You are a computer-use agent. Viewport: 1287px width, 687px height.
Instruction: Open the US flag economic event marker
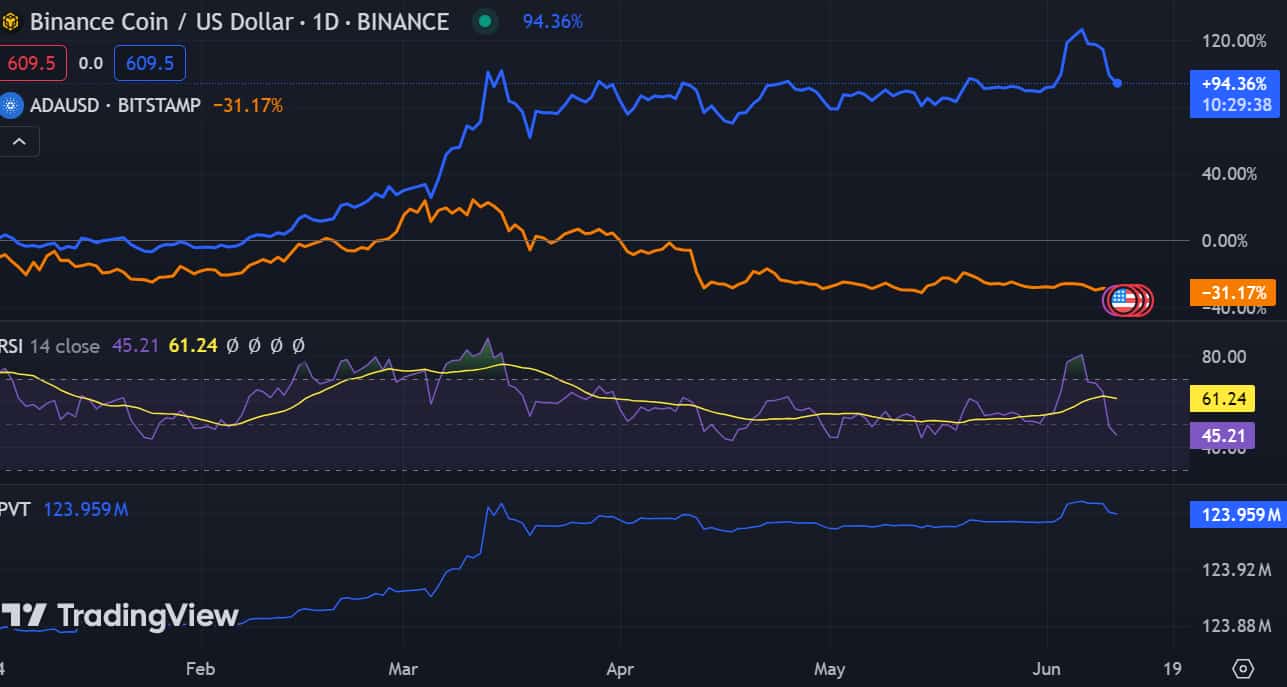(x=1125, y=299)
